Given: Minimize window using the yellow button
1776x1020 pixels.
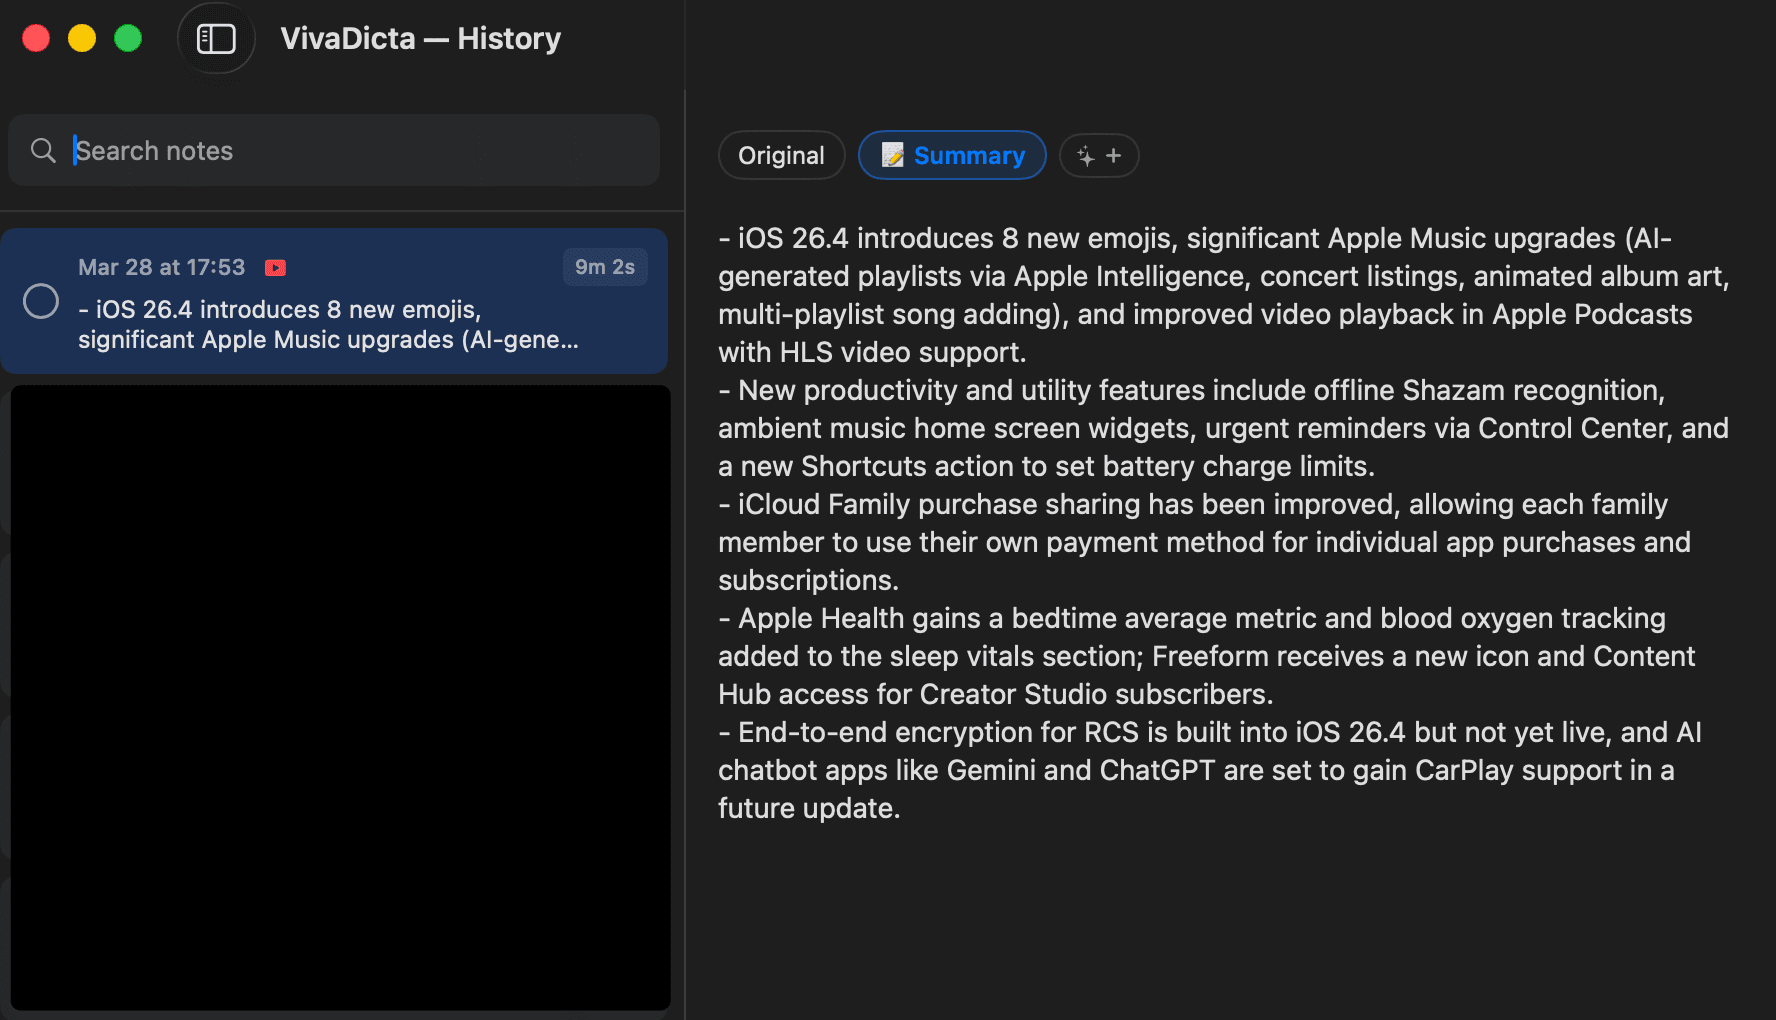Looking at the screenshot, I should tap(82, 38).
